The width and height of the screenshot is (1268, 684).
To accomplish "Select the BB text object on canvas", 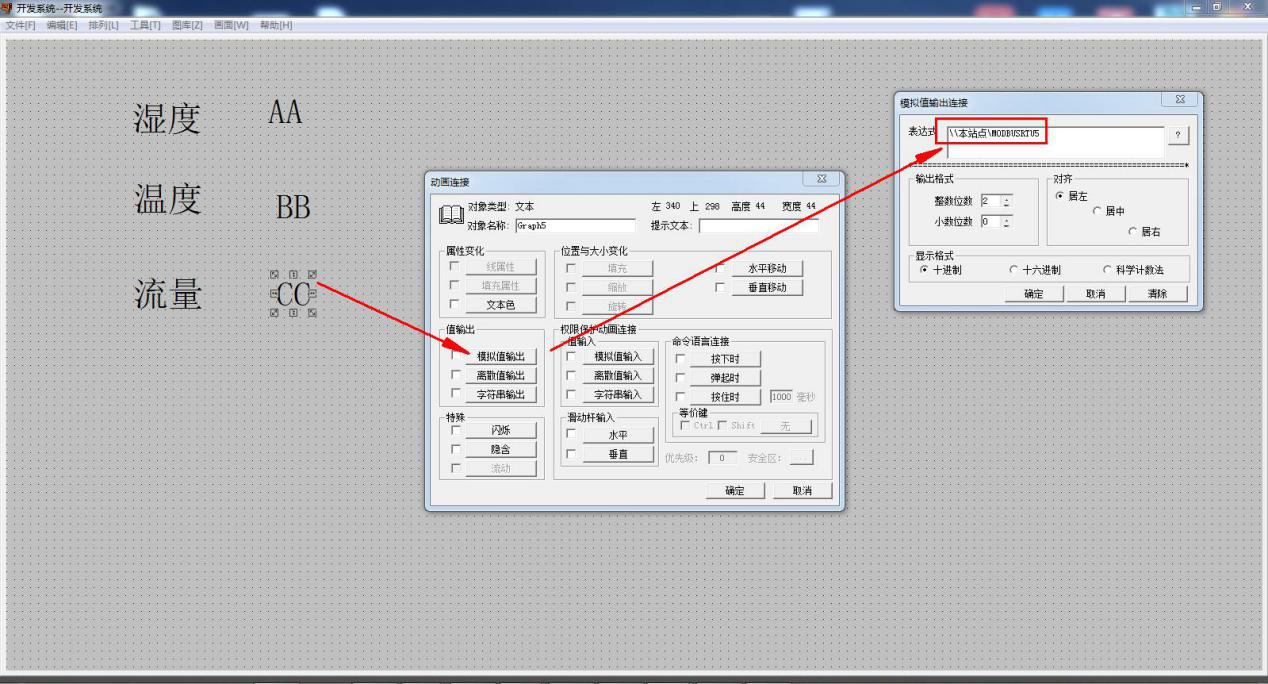I will click(x=293, y=207).
